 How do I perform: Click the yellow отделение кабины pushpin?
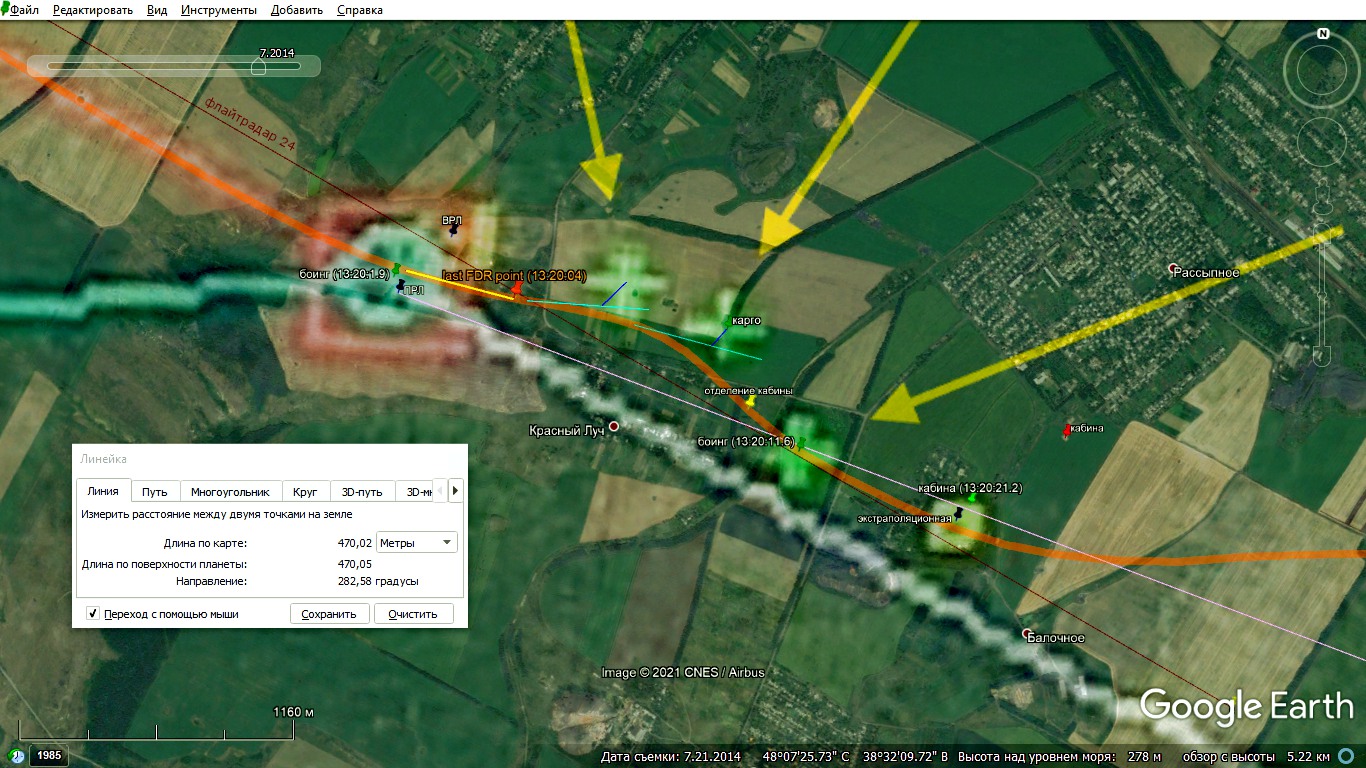click(751, 400)
